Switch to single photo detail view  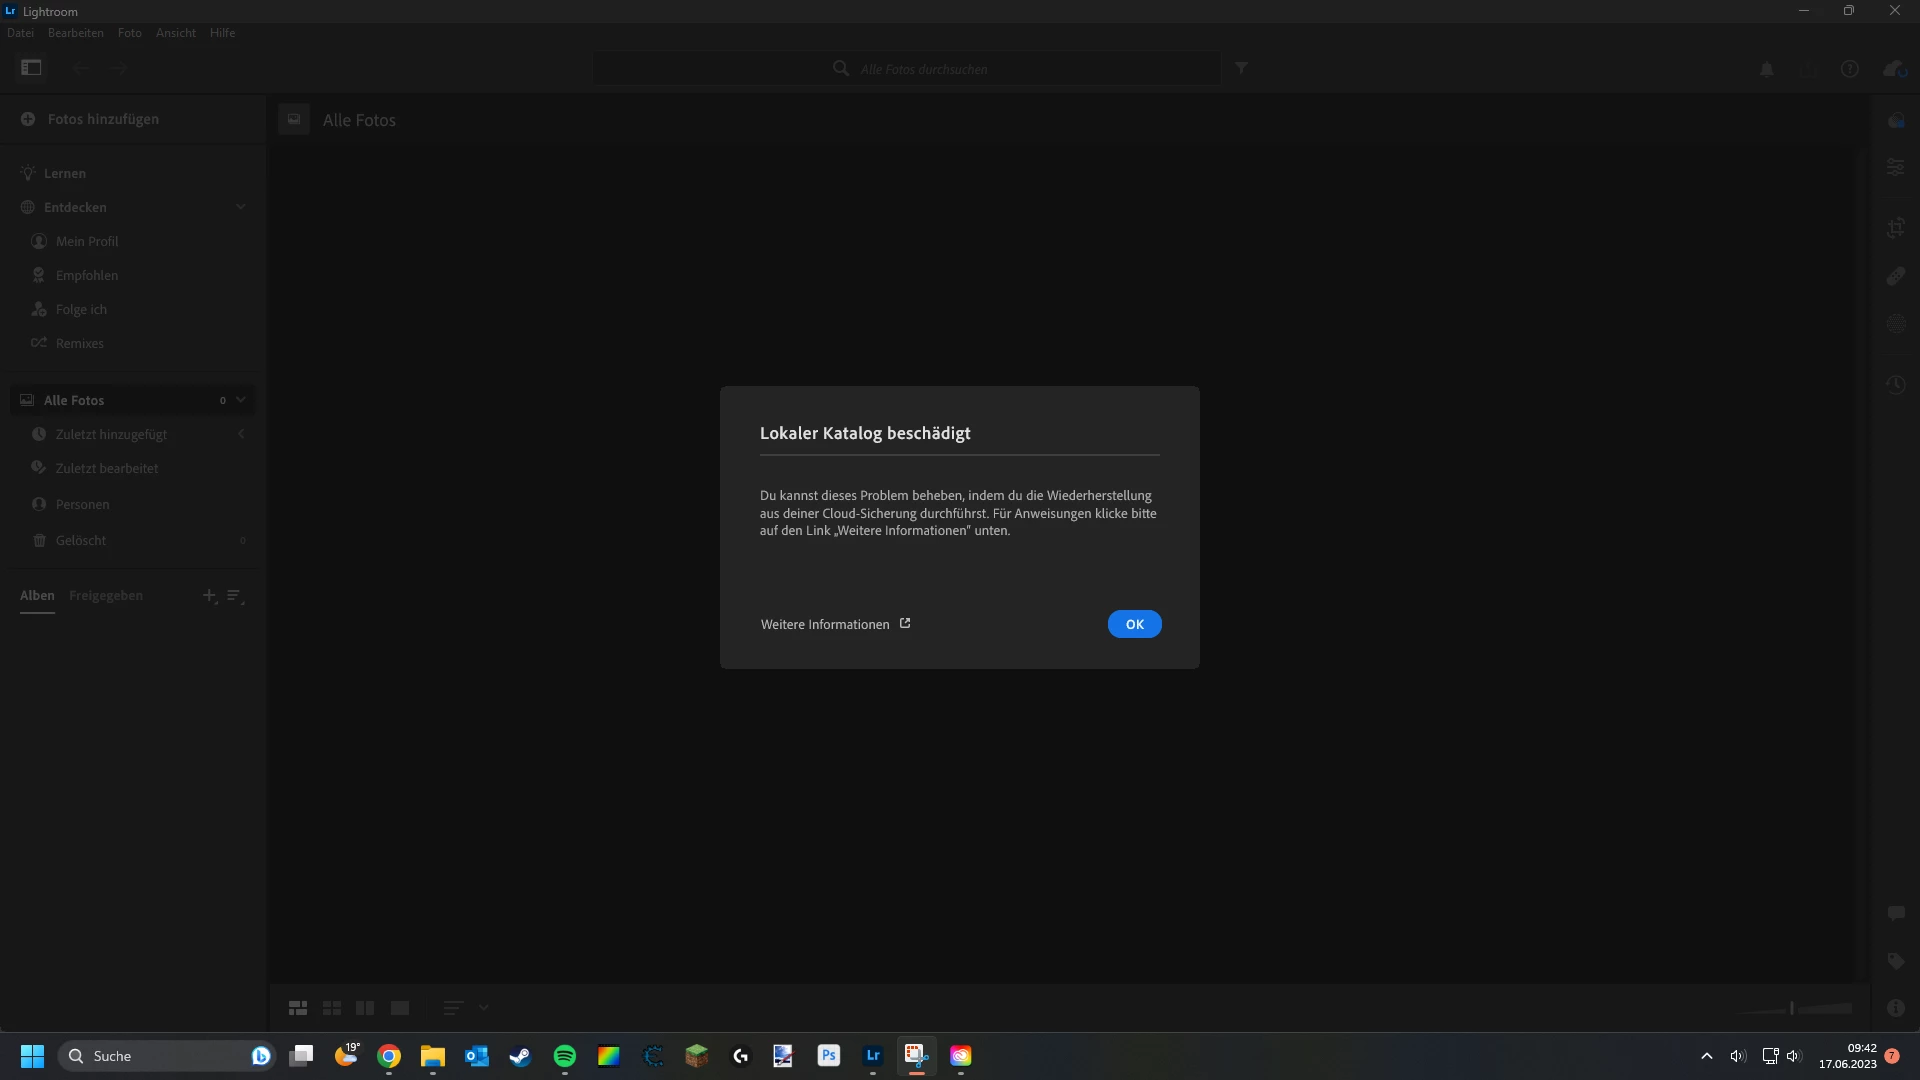click(x=400, y=1008)
